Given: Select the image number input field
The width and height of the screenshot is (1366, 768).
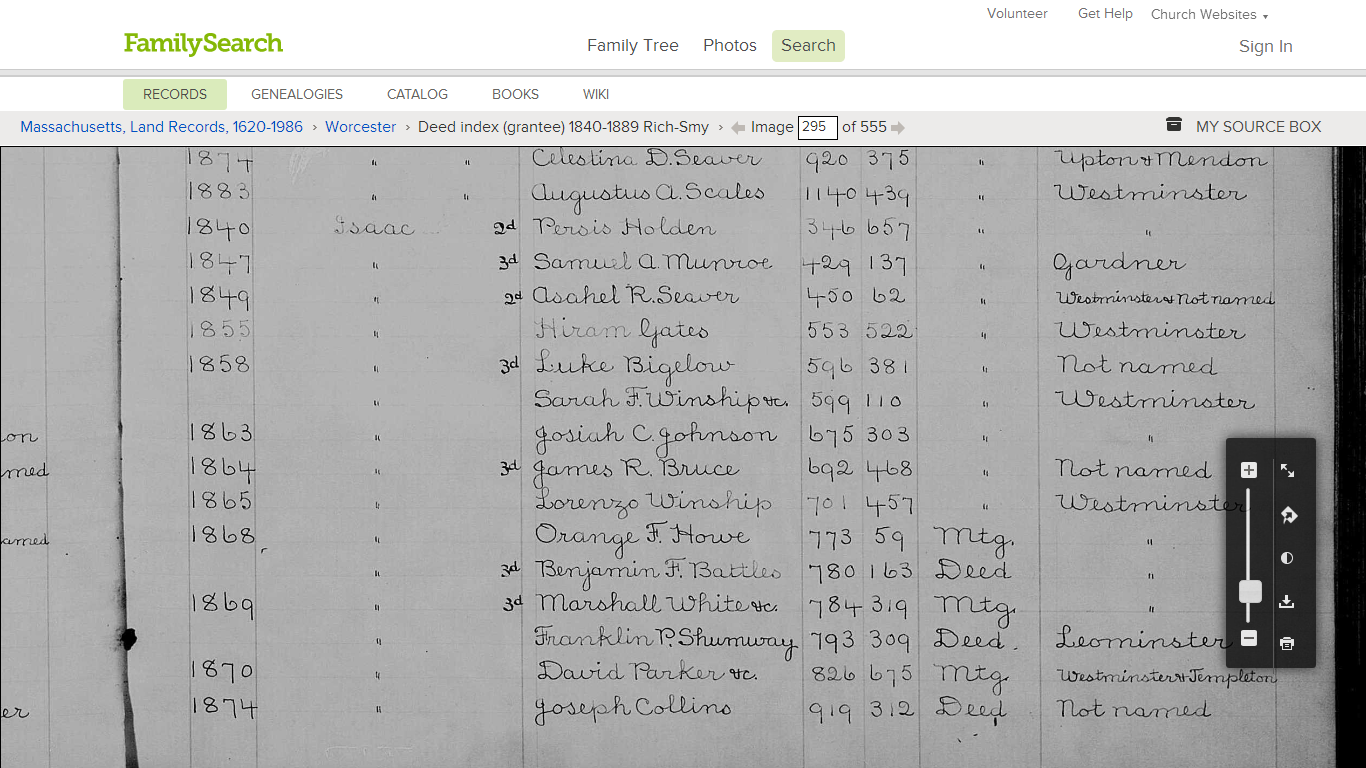Looking at the screenshot, I should point(816,127).
